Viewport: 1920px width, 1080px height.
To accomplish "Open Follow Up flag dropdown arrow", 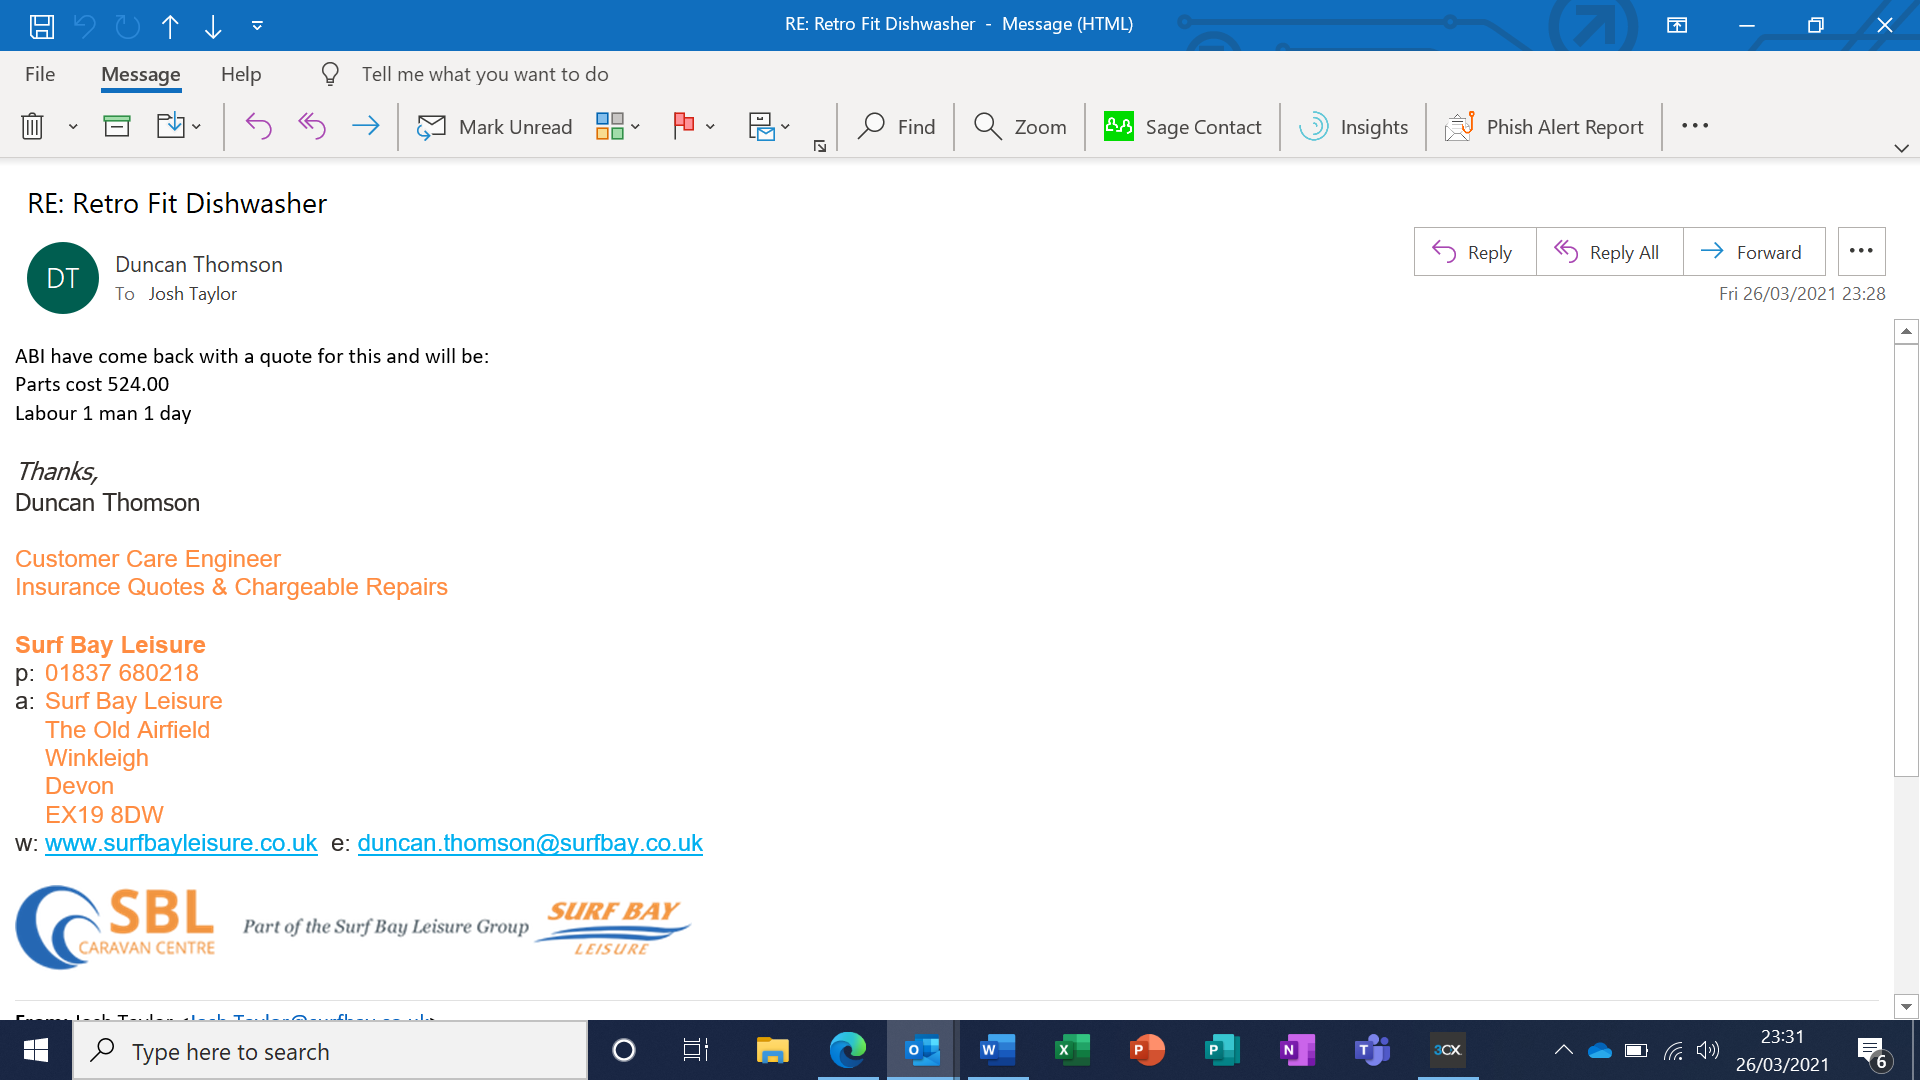I will 710,126.
